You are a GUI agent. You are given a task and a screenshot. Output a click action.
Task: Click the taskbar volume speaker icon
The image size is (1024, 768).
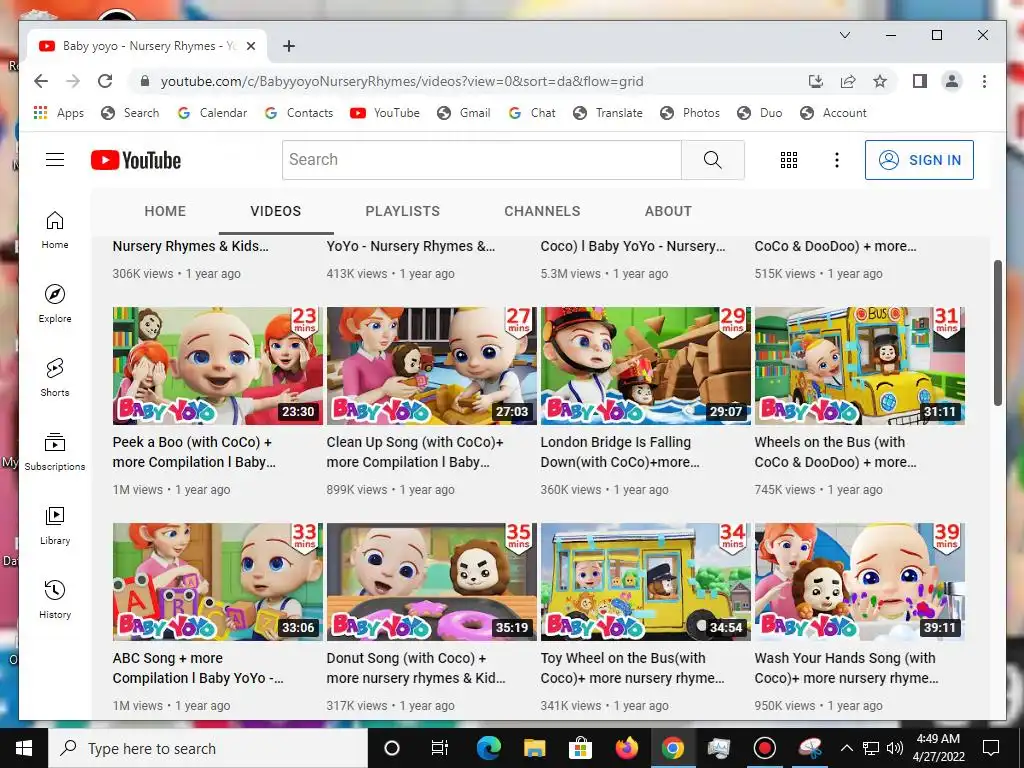coord(895,748)
